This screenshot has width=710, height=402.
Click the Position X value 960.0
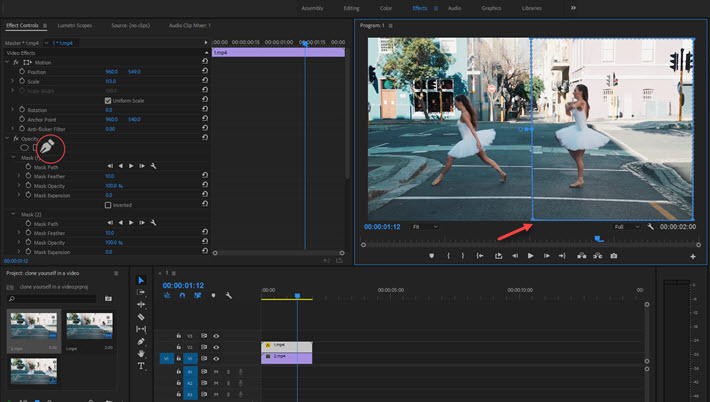point(111,72)
